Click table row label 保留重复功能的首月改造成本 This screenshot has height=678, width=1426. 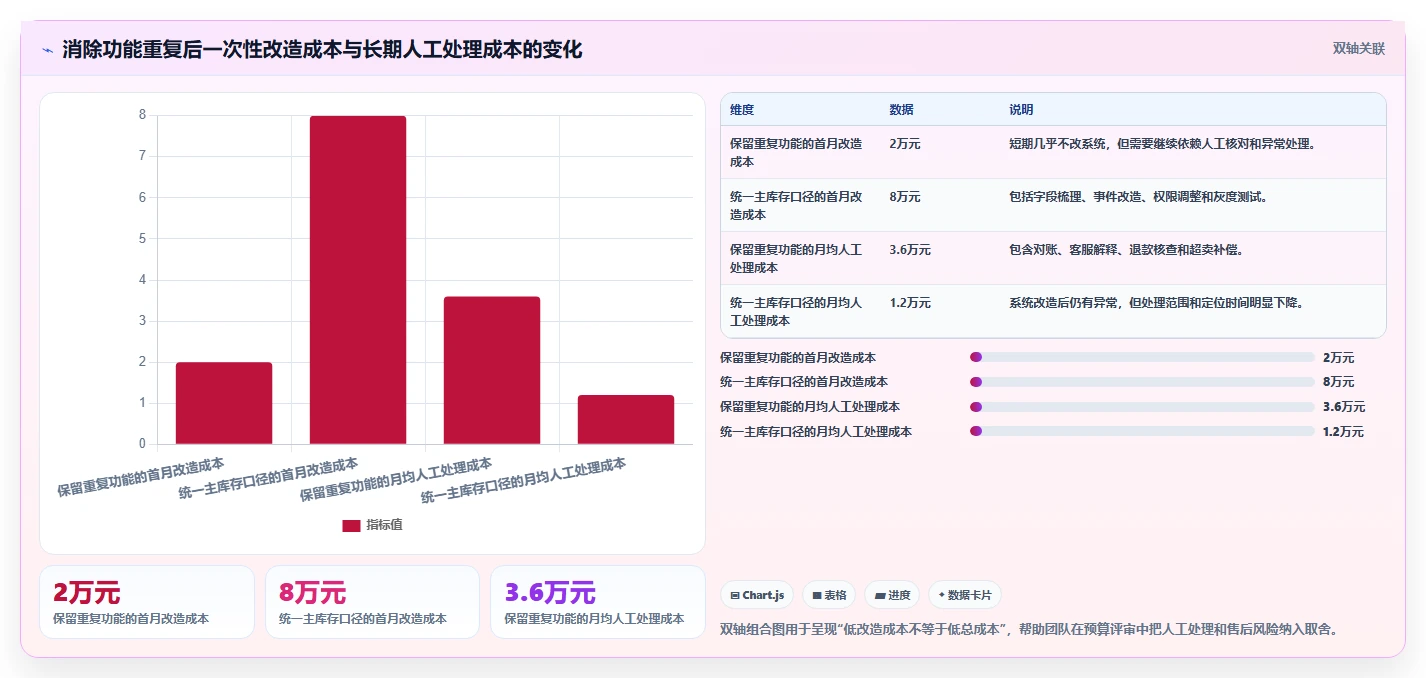796,153
